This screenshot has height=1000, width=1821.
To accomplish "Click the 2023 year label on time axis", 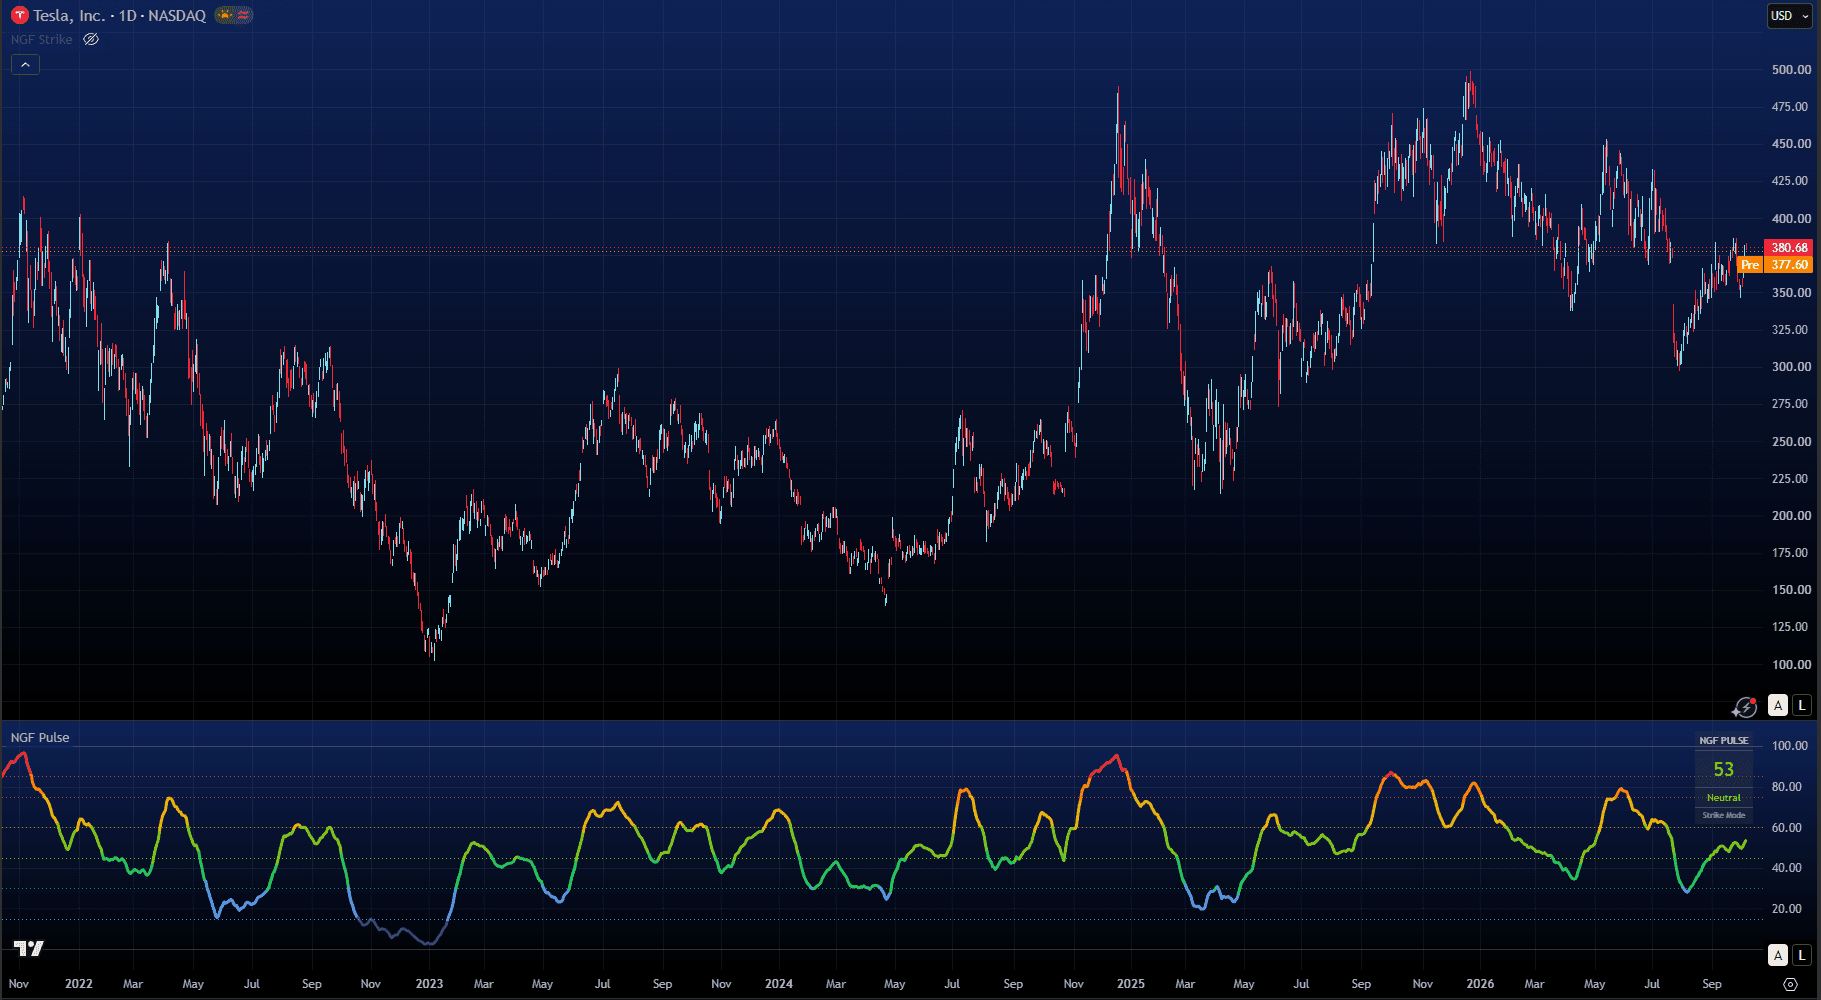I will pos(429,984).
